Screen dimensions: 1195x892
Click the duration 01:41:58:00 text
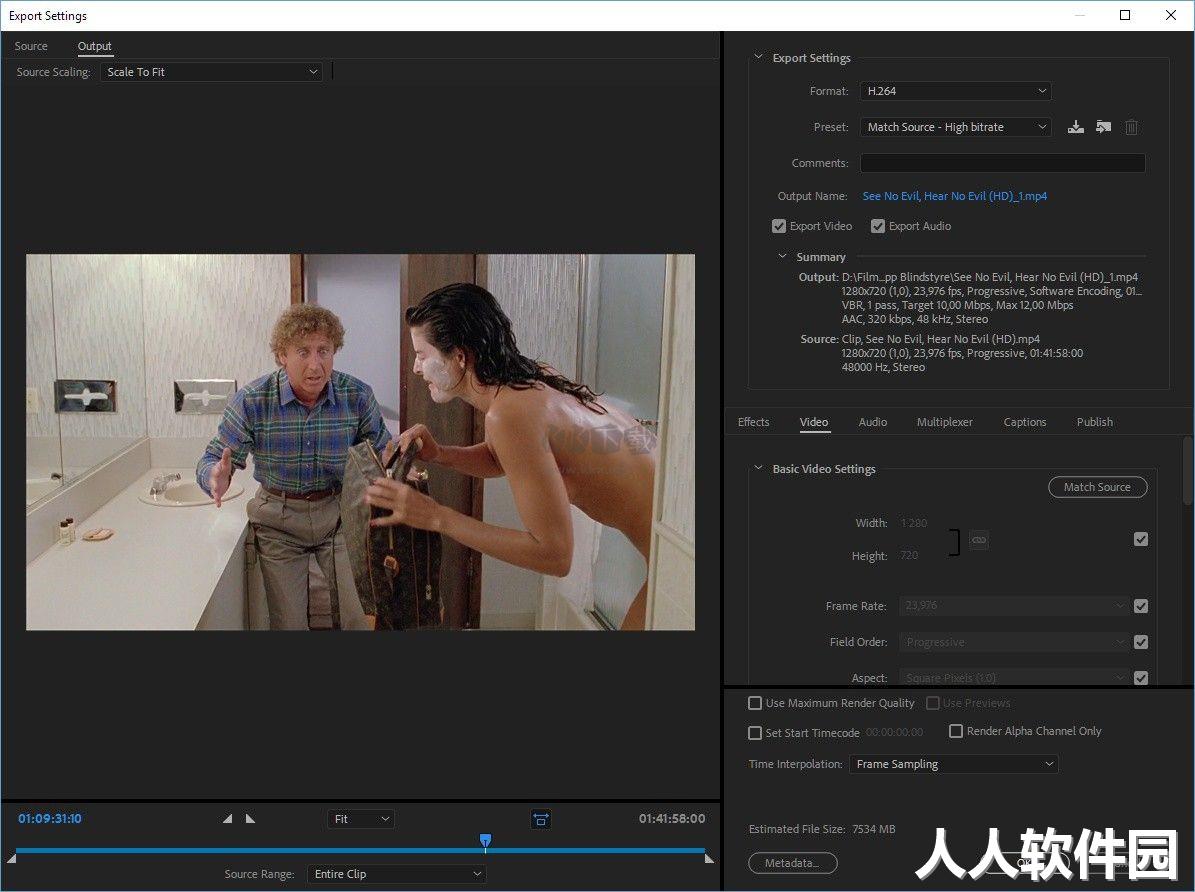(671, 819)
